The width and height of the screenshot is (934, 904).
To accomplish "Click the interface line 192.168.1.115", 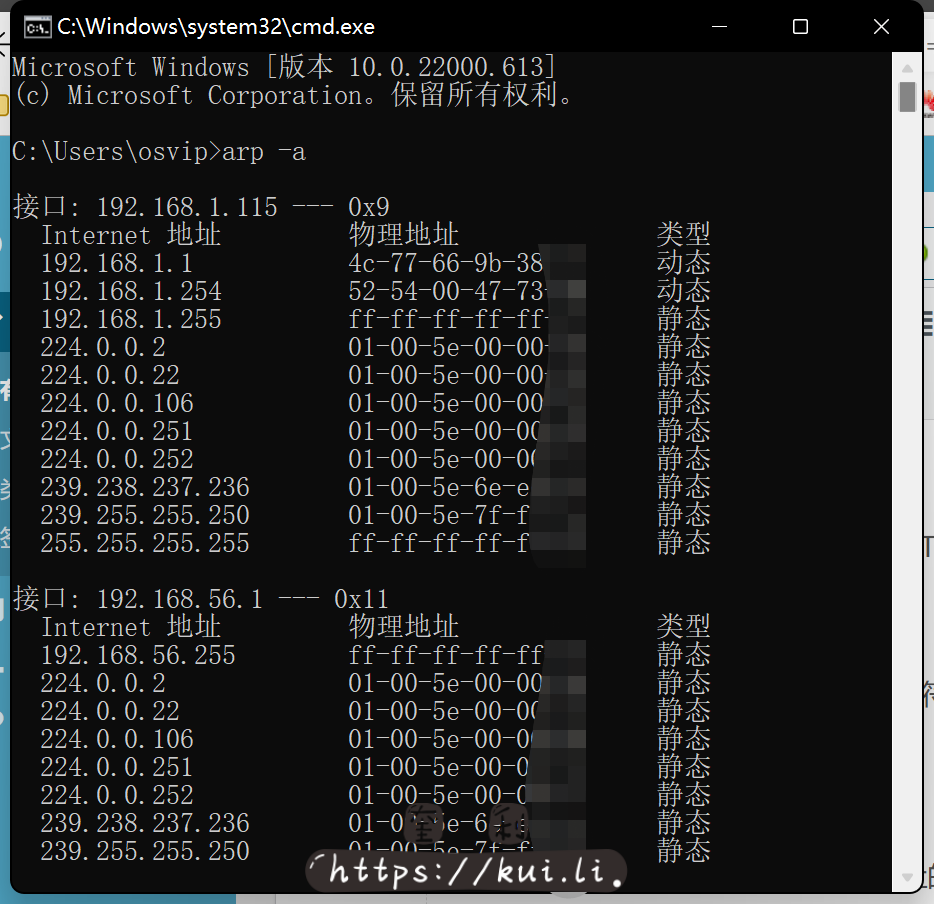I will coord(186,206).
